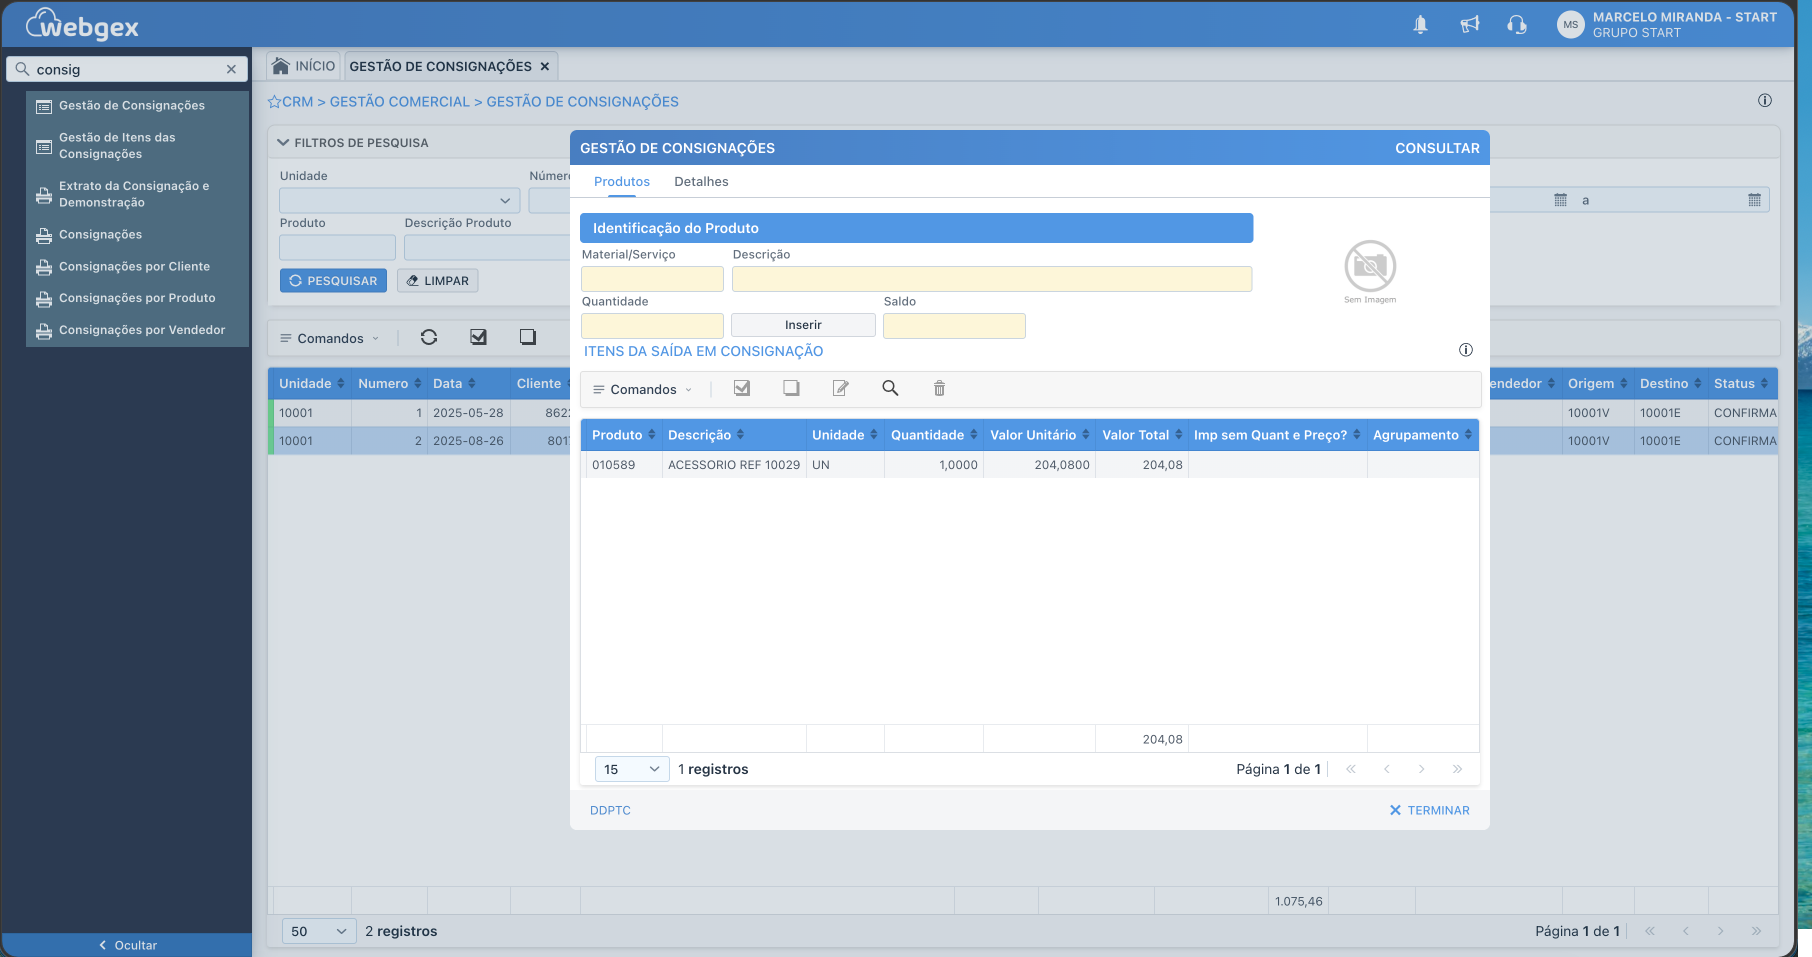Click the sidebar search magnifier icon

coord(22,69)
